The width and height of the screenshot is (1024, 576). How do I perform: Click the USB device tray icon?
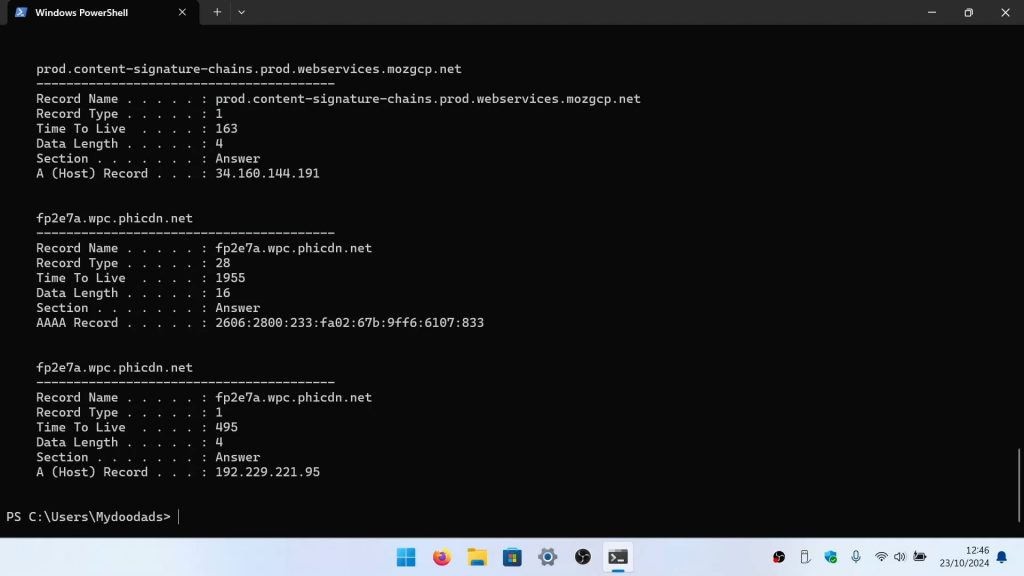click(x=805, y=557)
